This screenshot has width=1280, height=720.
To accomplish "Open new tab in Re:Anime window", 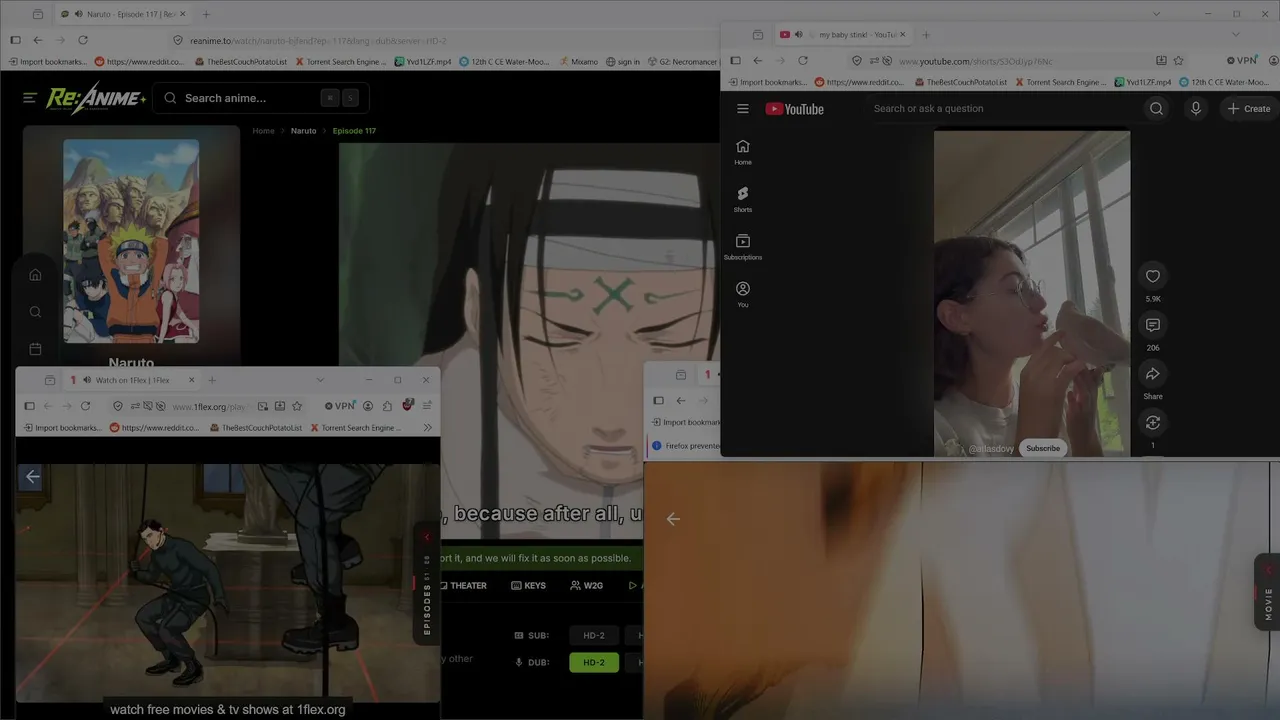I will click(206, 14).
